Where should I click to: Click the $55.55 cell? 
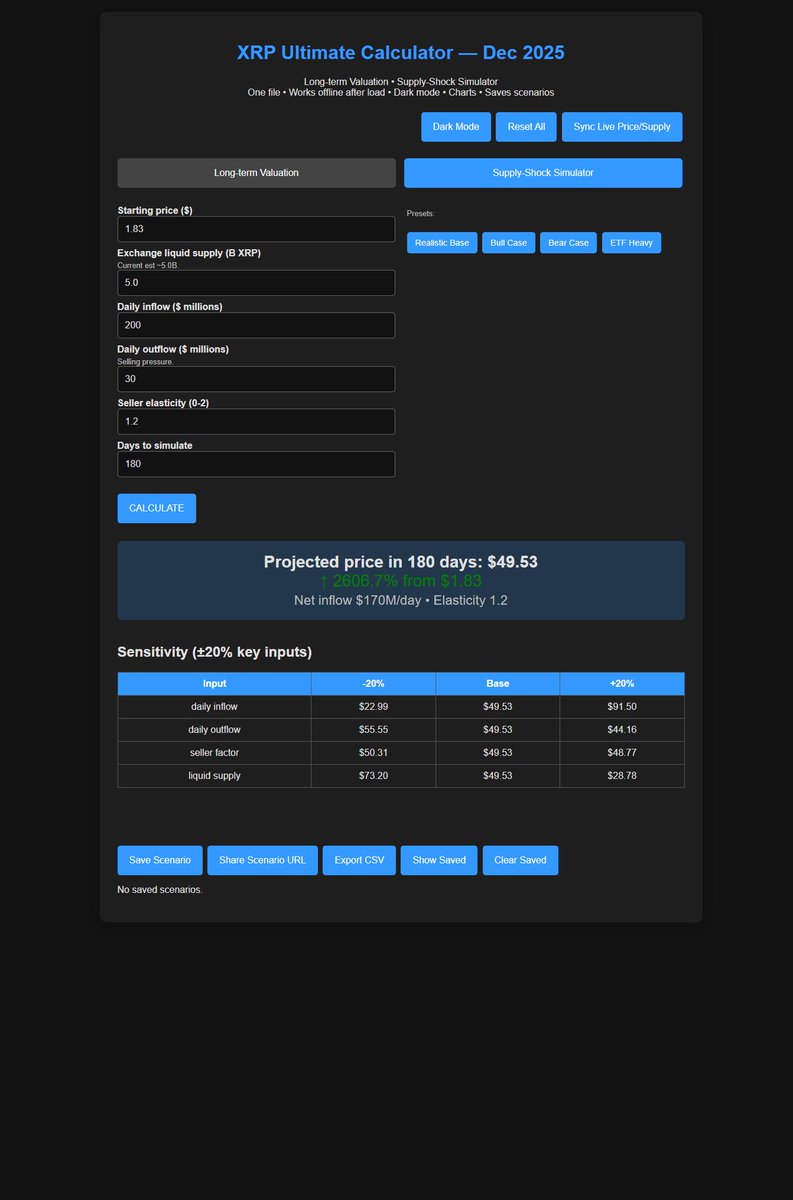pyautogui.click(x=373, y=730)
